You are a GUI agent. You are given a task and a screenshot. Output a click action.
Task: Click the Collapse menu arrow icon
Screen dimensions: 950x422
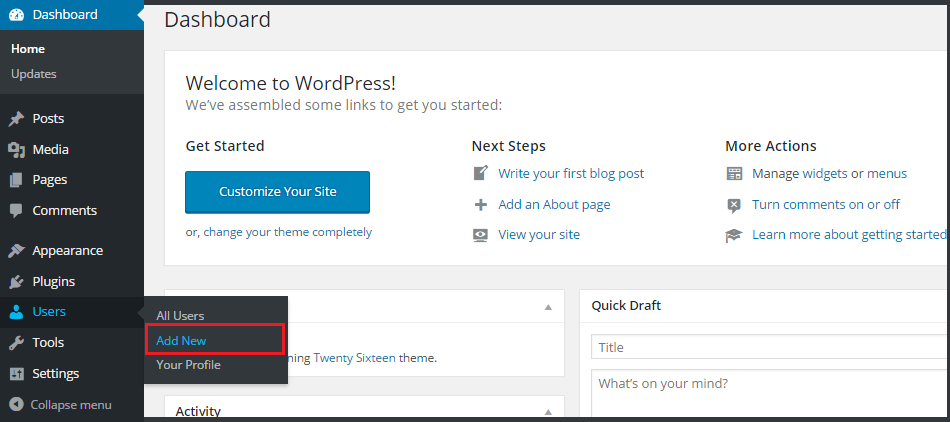coord(16,404)
